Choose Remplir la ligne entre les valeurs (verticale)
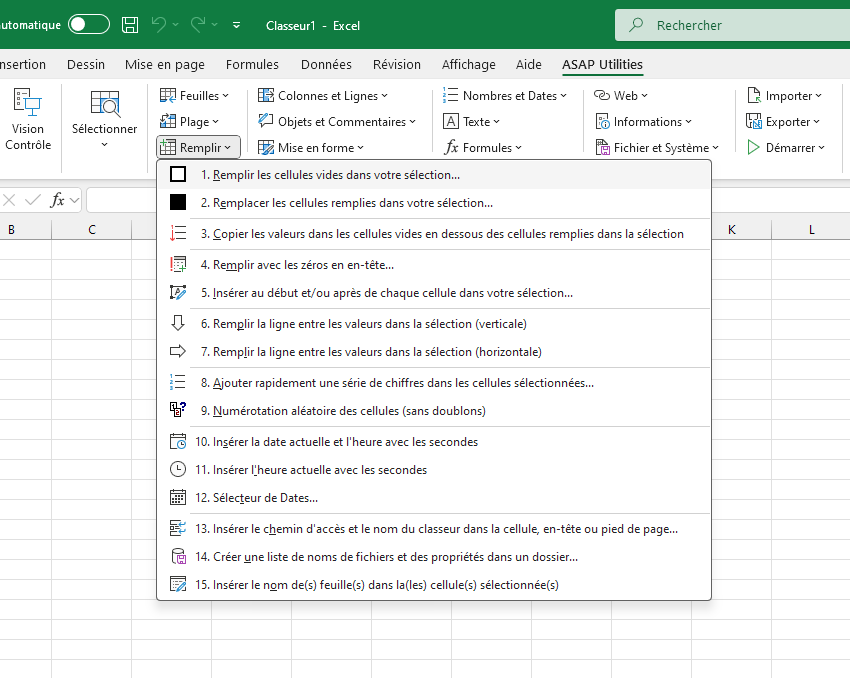The width and height of the screenshot is (850, 678). click(434, 324)
